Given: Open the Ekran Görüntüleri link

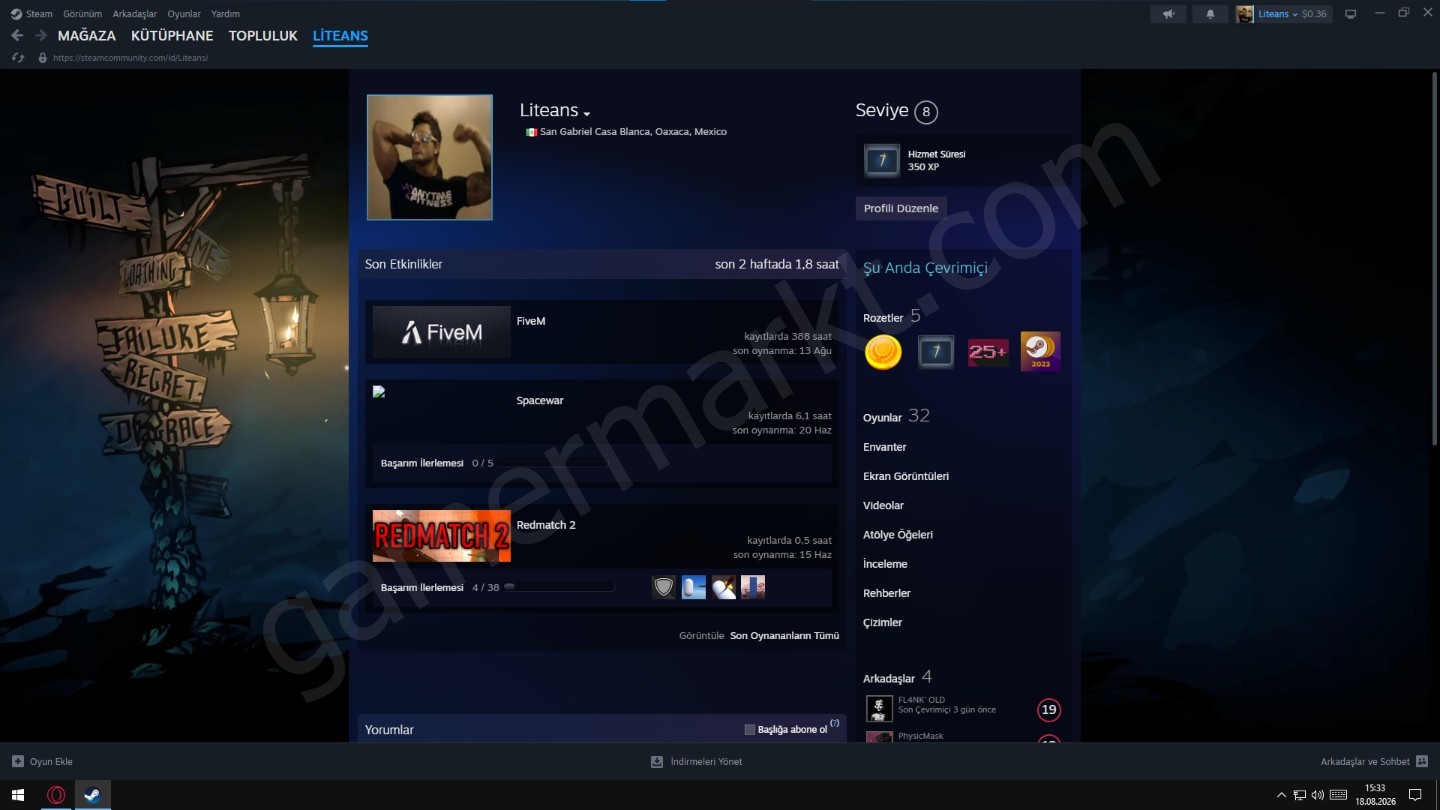Looking at the screenshot, I should (906, 476).
